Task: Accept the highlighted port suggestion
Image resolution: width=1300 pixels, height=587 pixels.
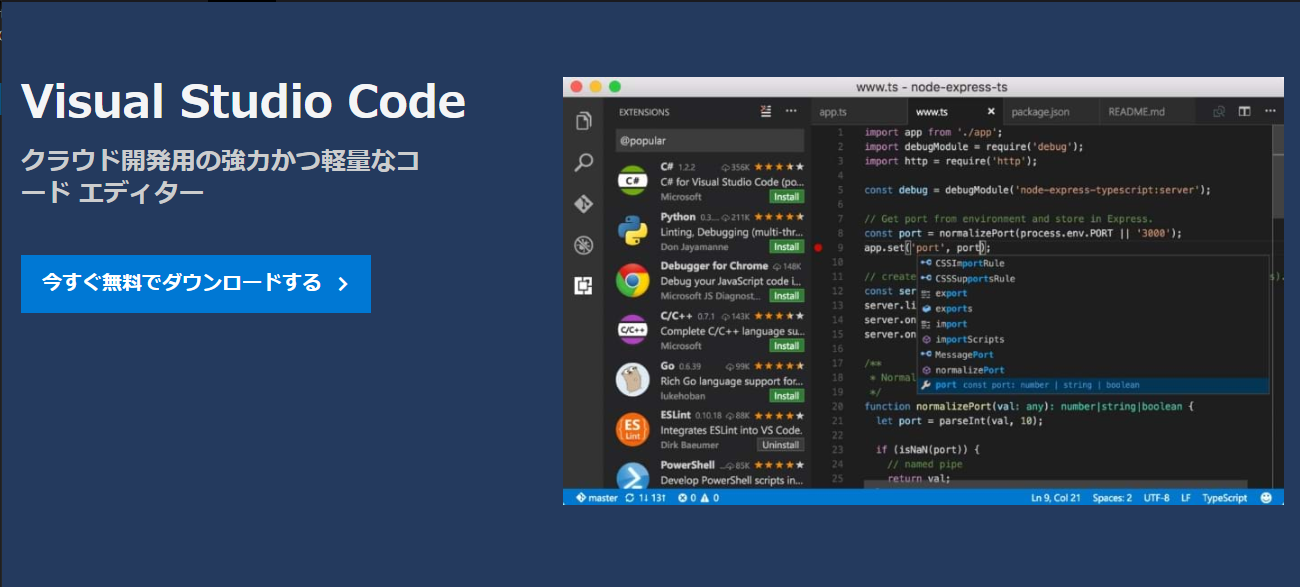Action: 1093,385
